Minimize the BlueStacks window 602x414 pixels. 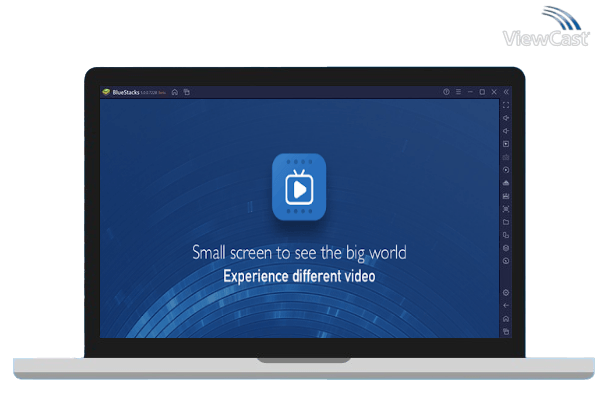point(470,92)
